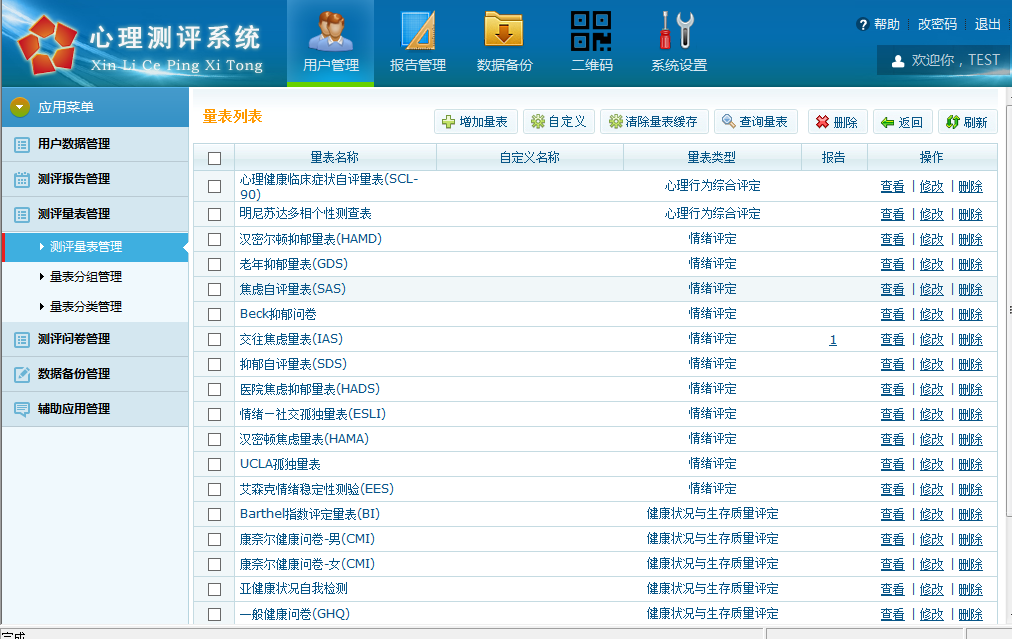The image size is (1012, 639).
Task: Open 测评报告管理 in the sidebar
Action: point(74,179)
